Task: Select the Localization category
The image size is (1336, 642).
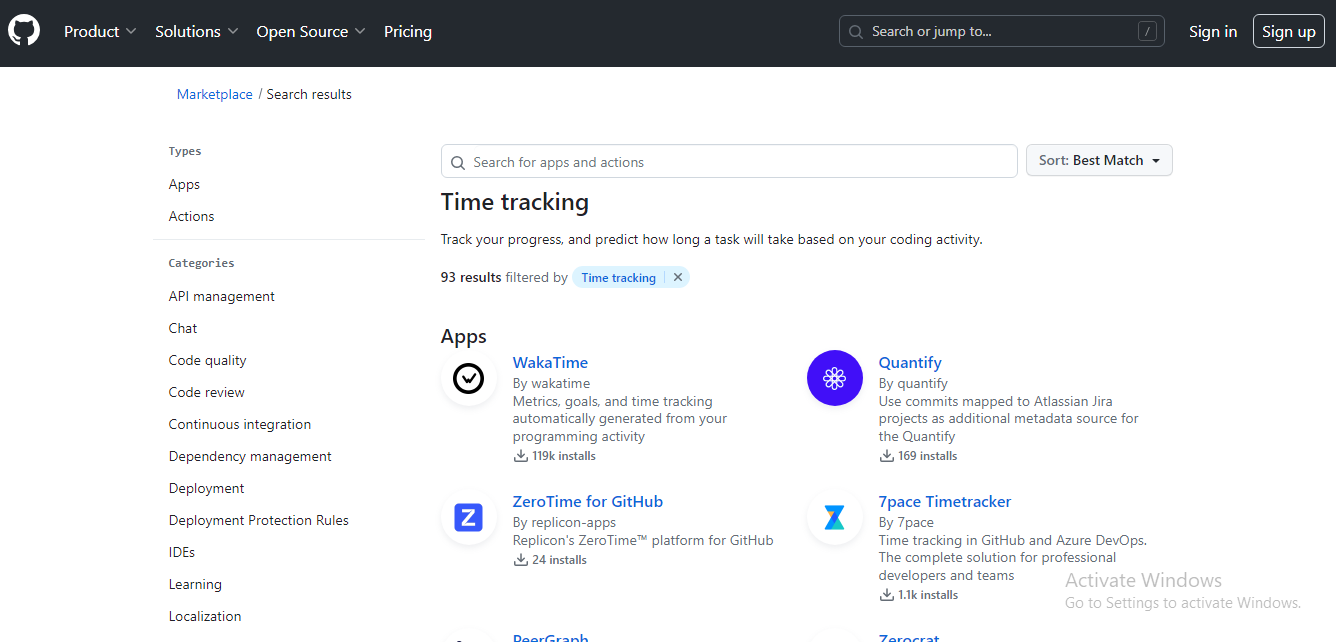Action: pyautogui.click(x=205, y=616)
